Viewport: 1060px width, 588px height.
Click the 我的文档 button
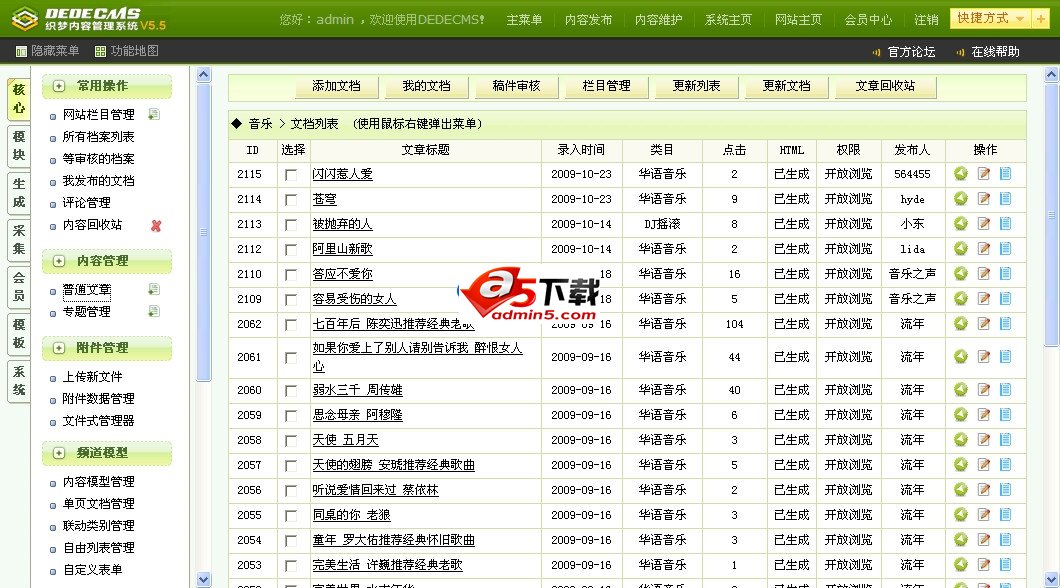pyautogui.click(x=426, y=86)
